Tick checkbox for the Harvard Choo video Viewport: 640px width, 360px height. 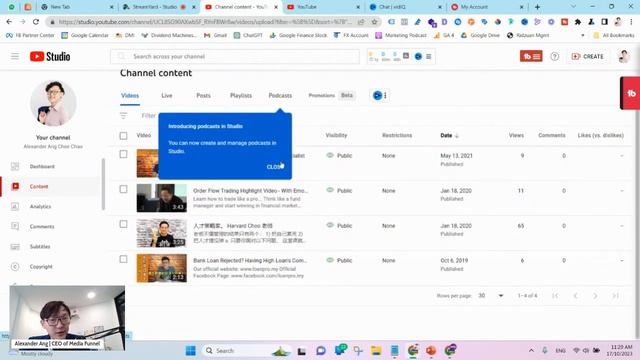123,224
